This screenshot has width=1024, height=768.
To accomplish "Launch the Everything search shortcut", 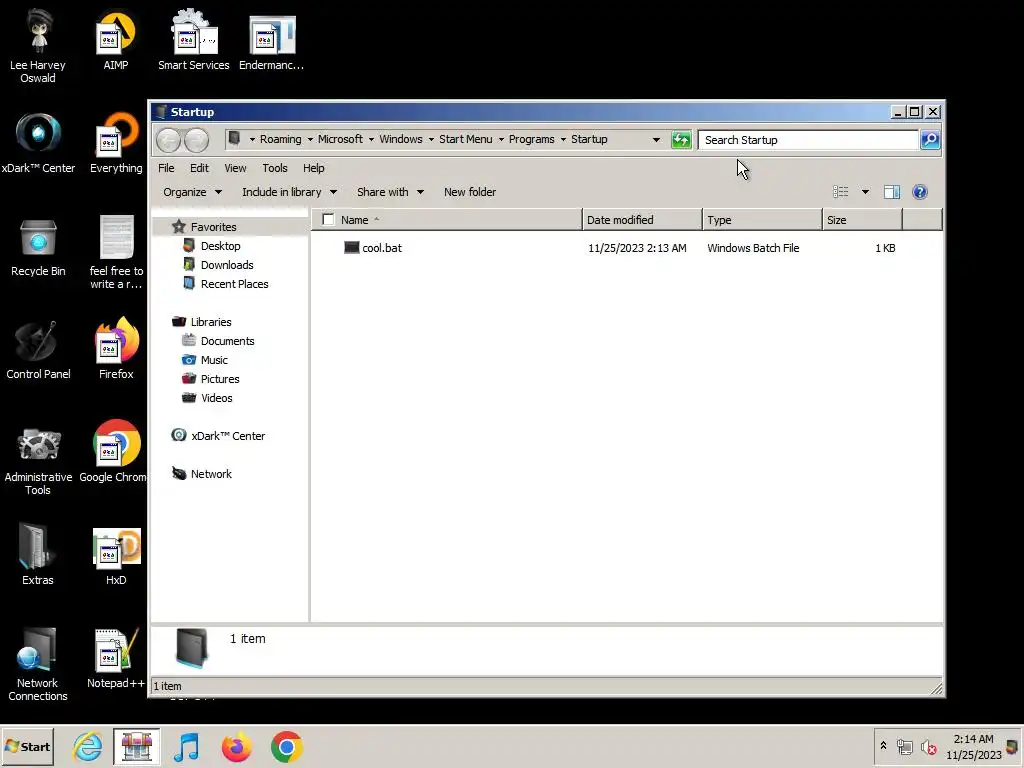I will [x=116, y=144].
